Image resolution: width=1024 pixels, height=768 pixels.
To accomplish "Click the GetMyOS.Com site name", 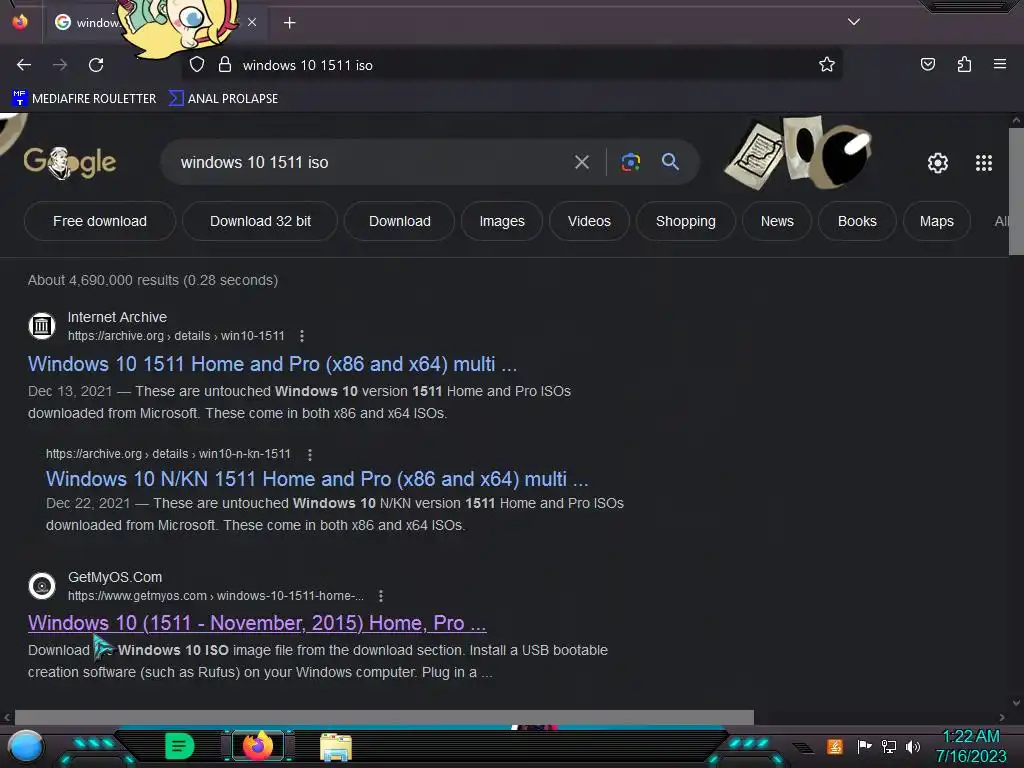I will click(115, 577).
